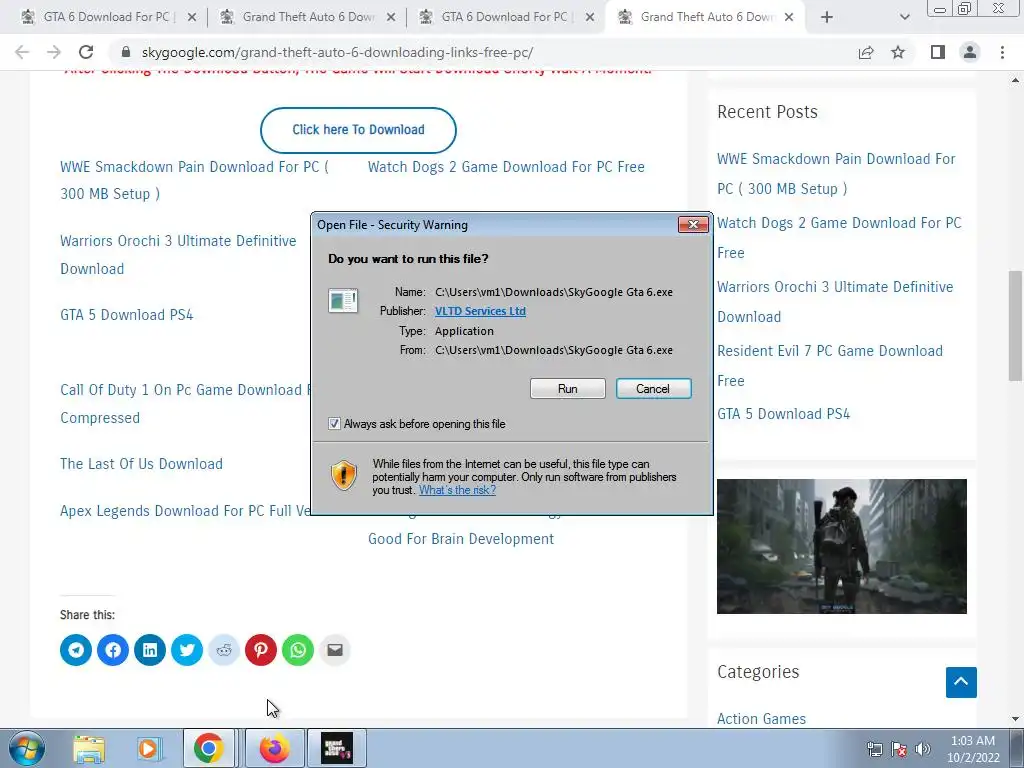Open sidebar Watch Dogs 2 recent post

tap(839, 238)
